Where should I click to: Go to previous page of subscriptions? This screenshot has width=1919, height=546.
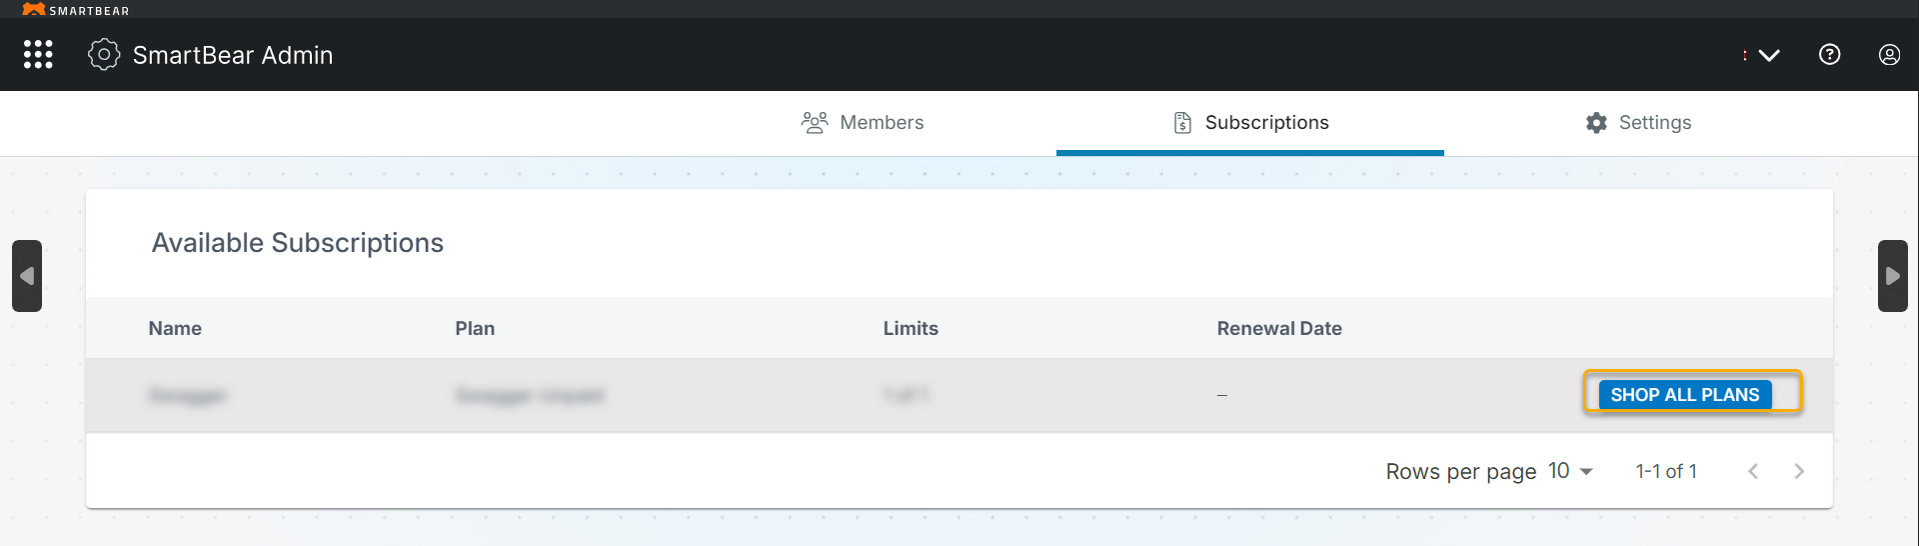[1753, 471]
